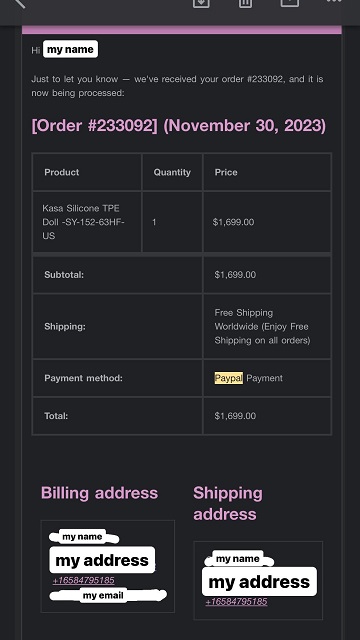
Task: Archive this email using the archive icon
Action: (x=201, y=3)
